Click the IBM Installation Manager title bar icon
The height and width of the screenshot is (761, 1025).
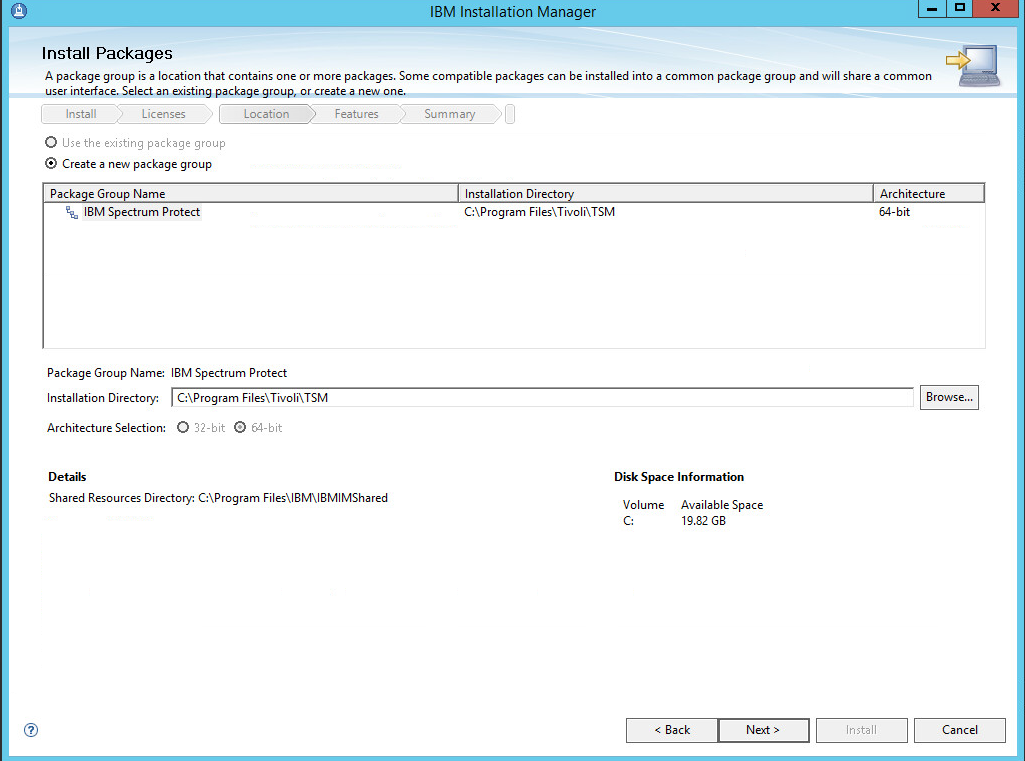10,11
